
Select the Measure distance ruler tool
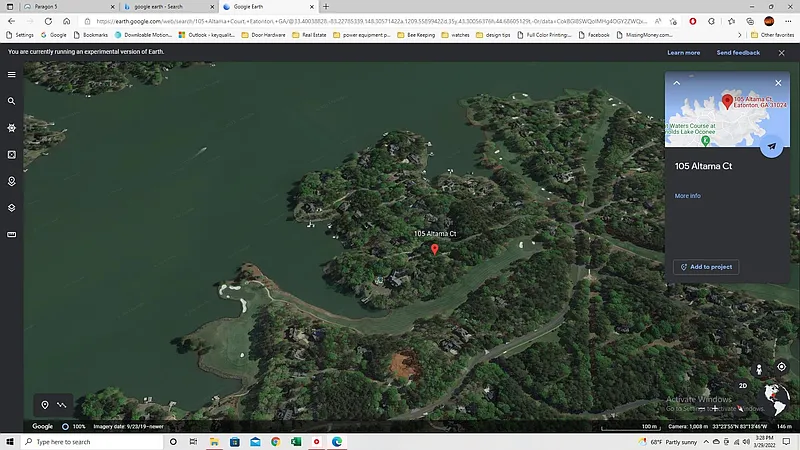tap(12, 235)
